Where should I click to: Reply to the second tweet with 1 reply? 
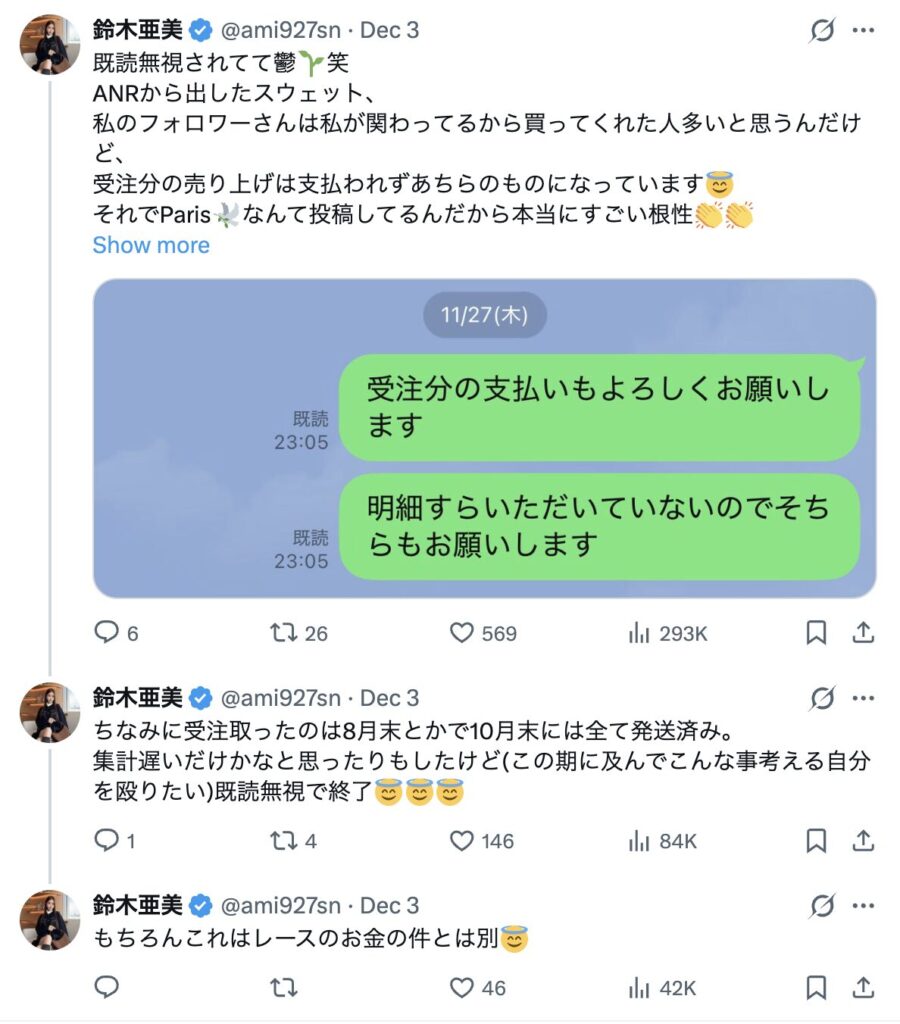107,841
